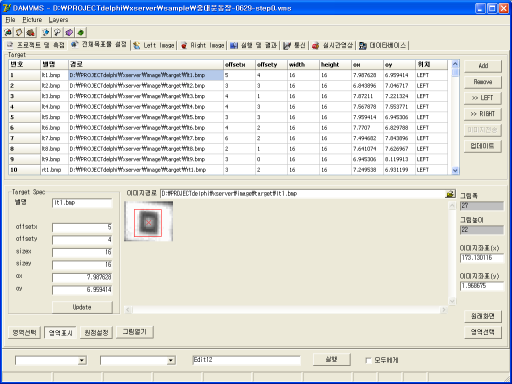This screenshot has width=512, height=384.
Task: Open the first bottom combo box dropdown
Action: click(x=82, y=360)
